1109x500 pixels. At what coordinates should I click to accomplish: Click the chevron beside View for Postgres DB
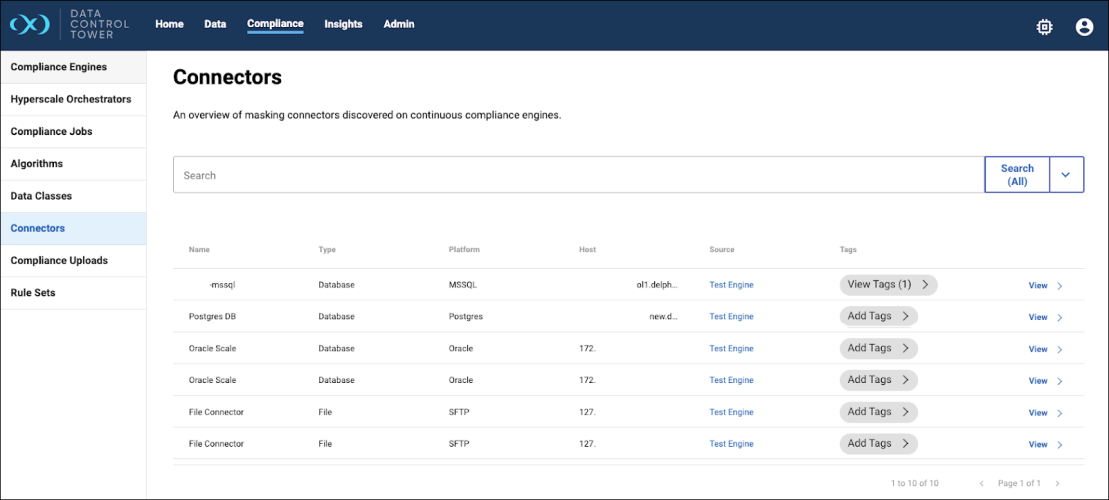pos(1060,318)
